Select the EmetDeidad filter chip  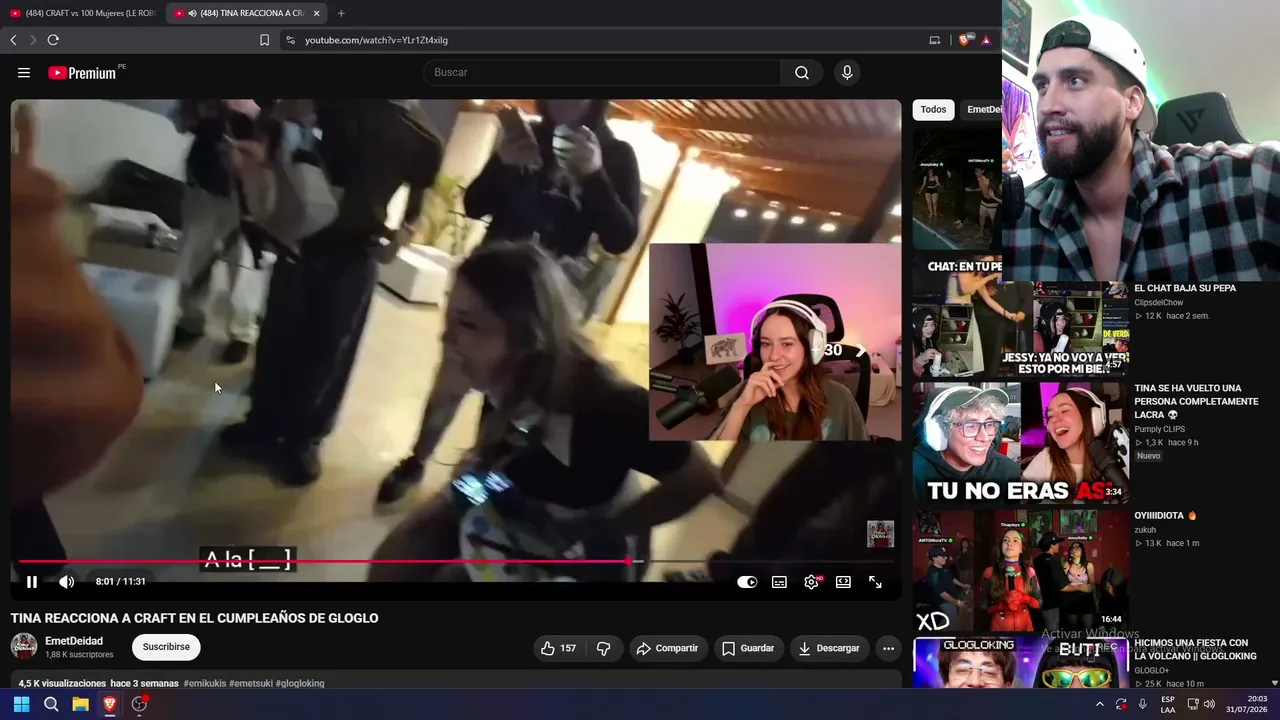click(x=982, y=110)
